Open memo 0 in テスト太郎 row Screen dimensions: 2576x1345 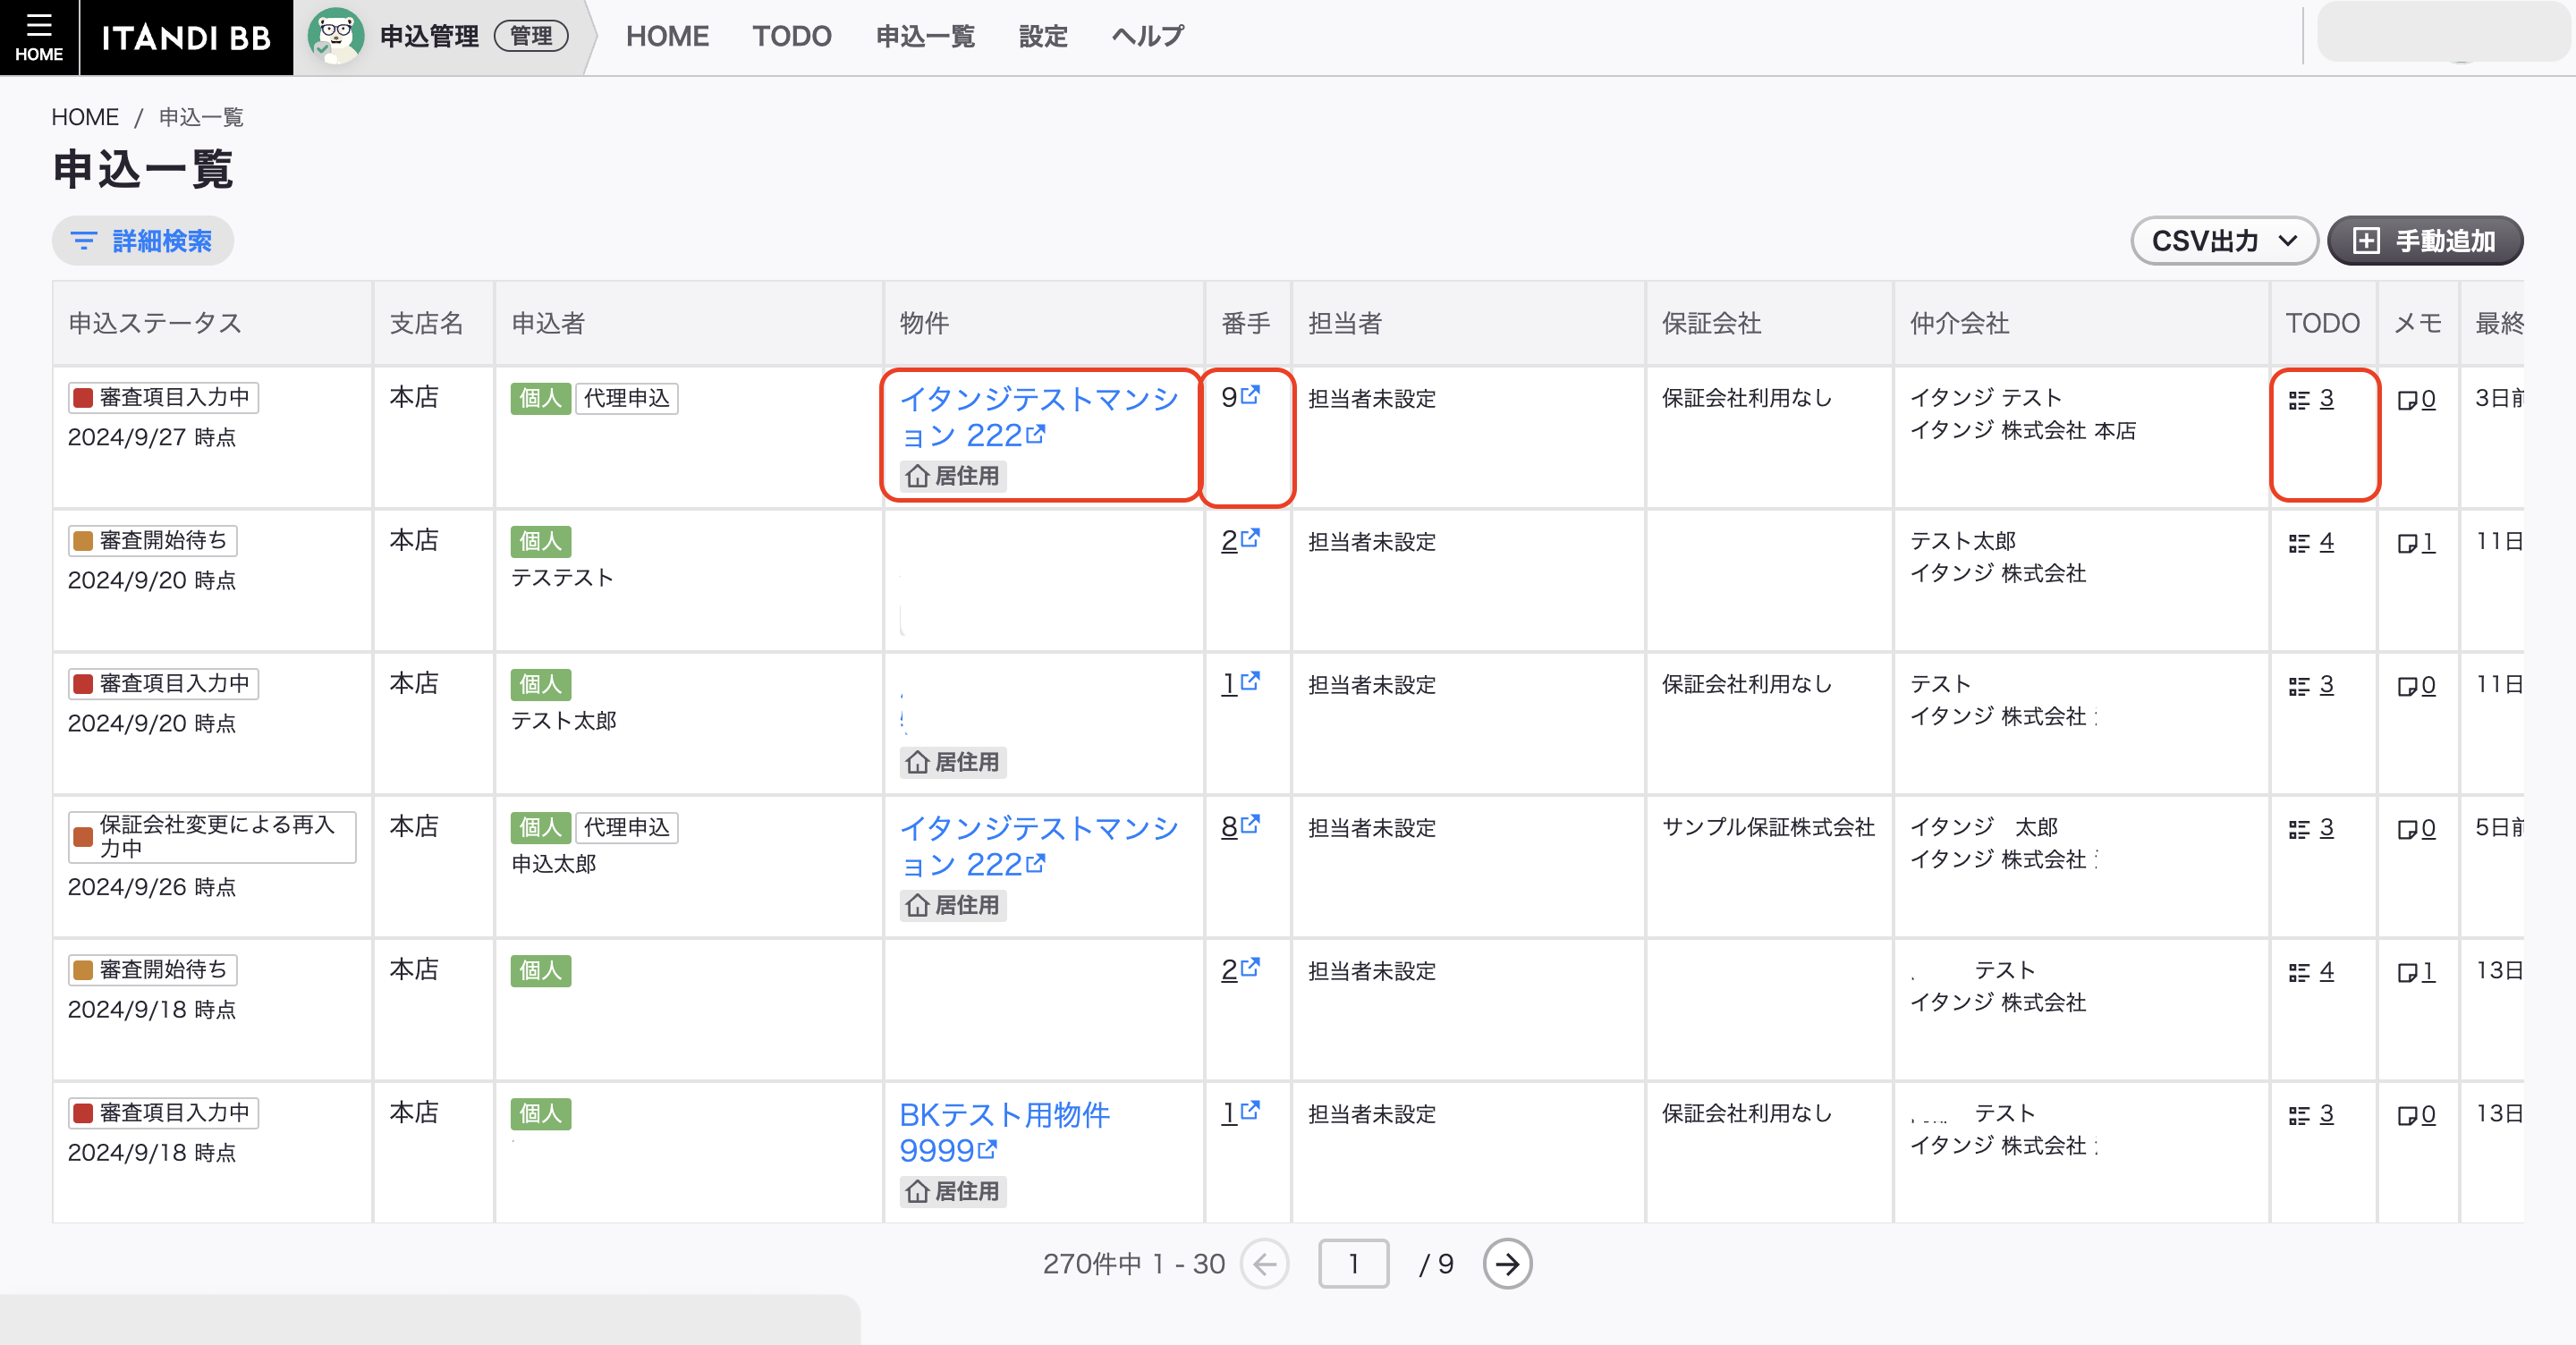pyautogui.click(x=2416, y=685)
